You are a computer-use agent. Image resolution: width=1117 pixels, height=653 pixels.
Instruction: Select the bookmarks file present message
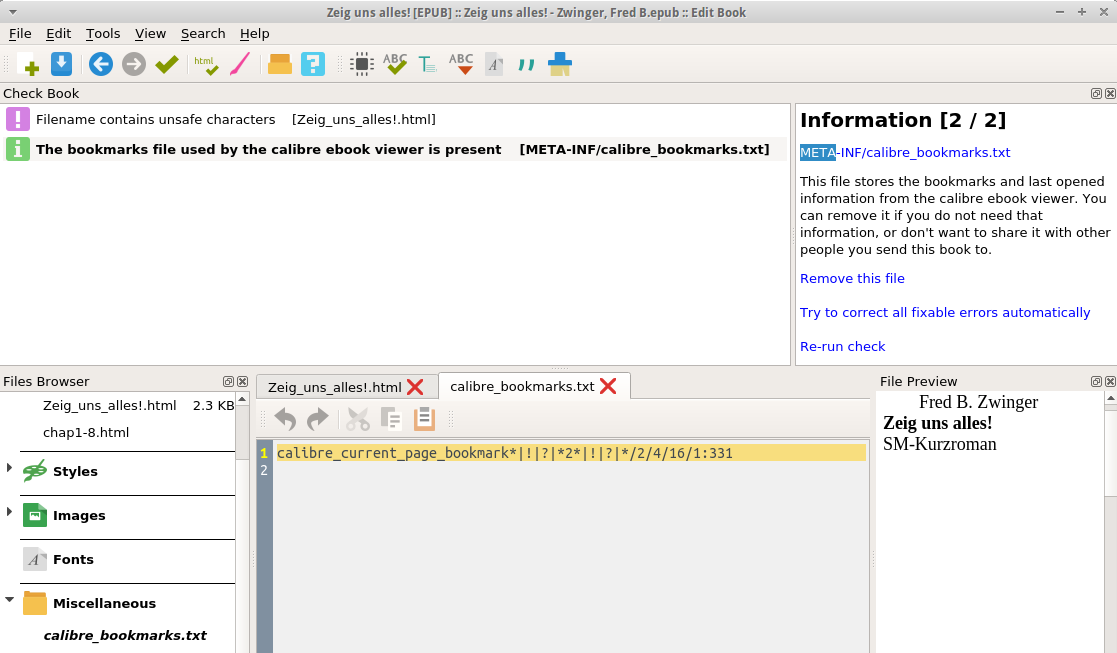[x=395, y=150]
